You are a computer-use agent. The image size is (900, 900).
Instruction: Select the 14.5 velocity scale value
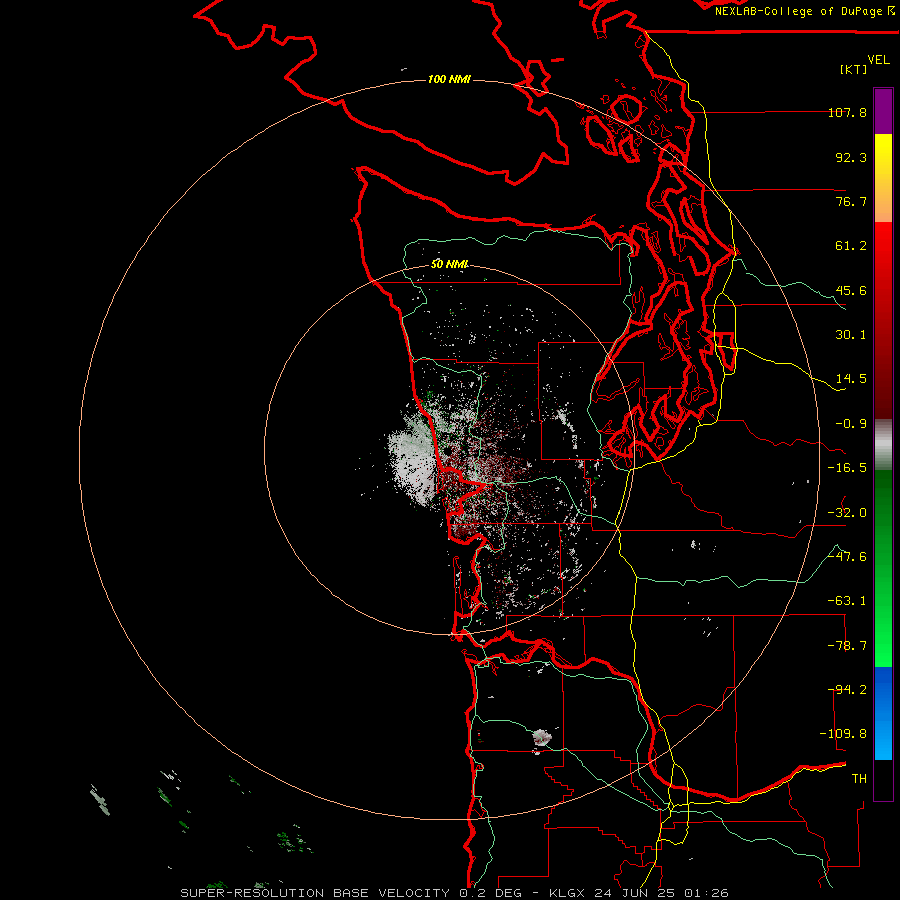(x=851, y=379)
